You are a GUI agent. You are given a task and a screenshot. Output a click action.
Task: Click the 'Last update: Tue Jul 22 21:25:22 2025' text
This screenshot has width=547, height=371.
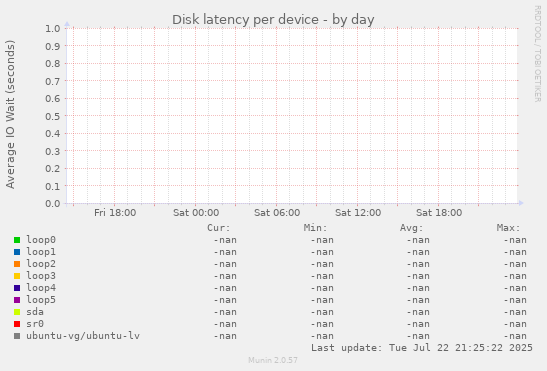click(x=422, y=348)
